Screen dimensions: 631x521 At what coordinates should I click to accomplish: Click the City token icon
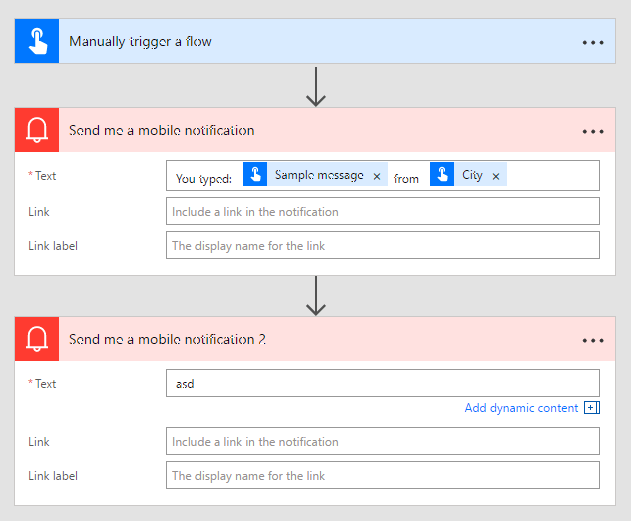(x=442, y=175)
